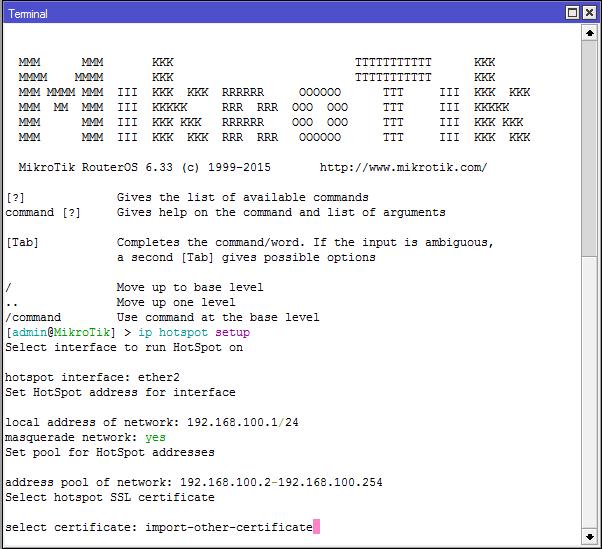Click the vertical scrollbar thumb

590,148
